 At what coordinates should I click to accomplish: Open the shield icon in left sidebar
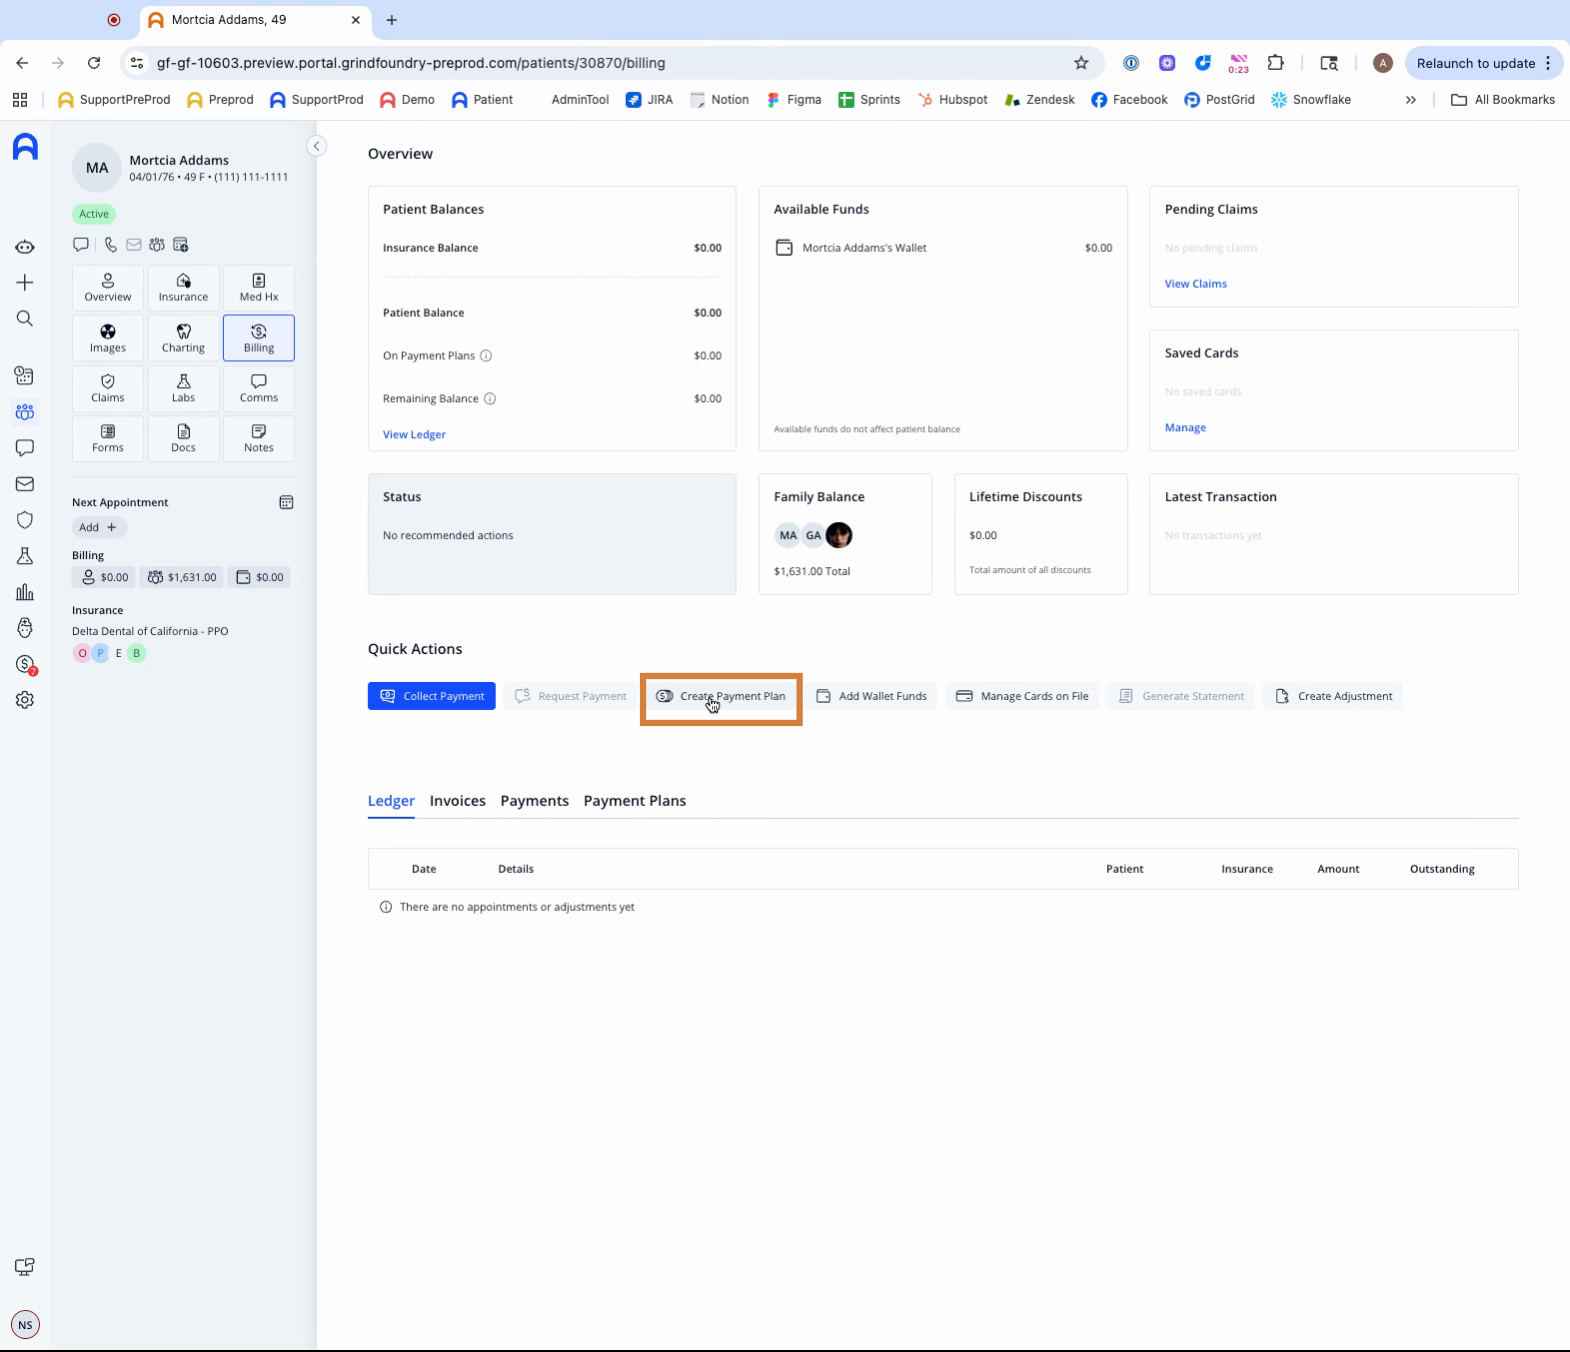[x=25, y=520]
